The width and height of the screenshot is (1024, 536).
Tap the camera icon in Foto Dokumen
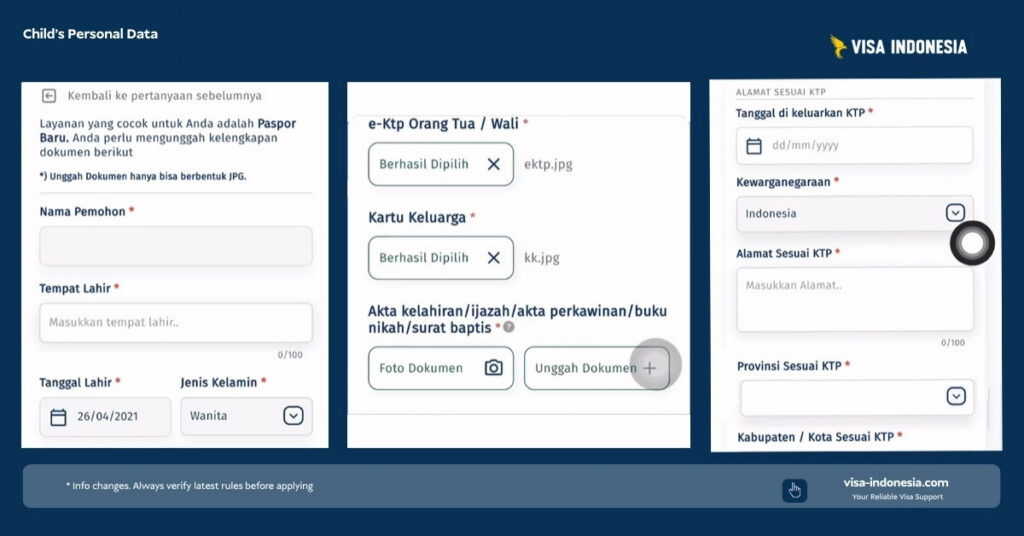pos(494,368)
